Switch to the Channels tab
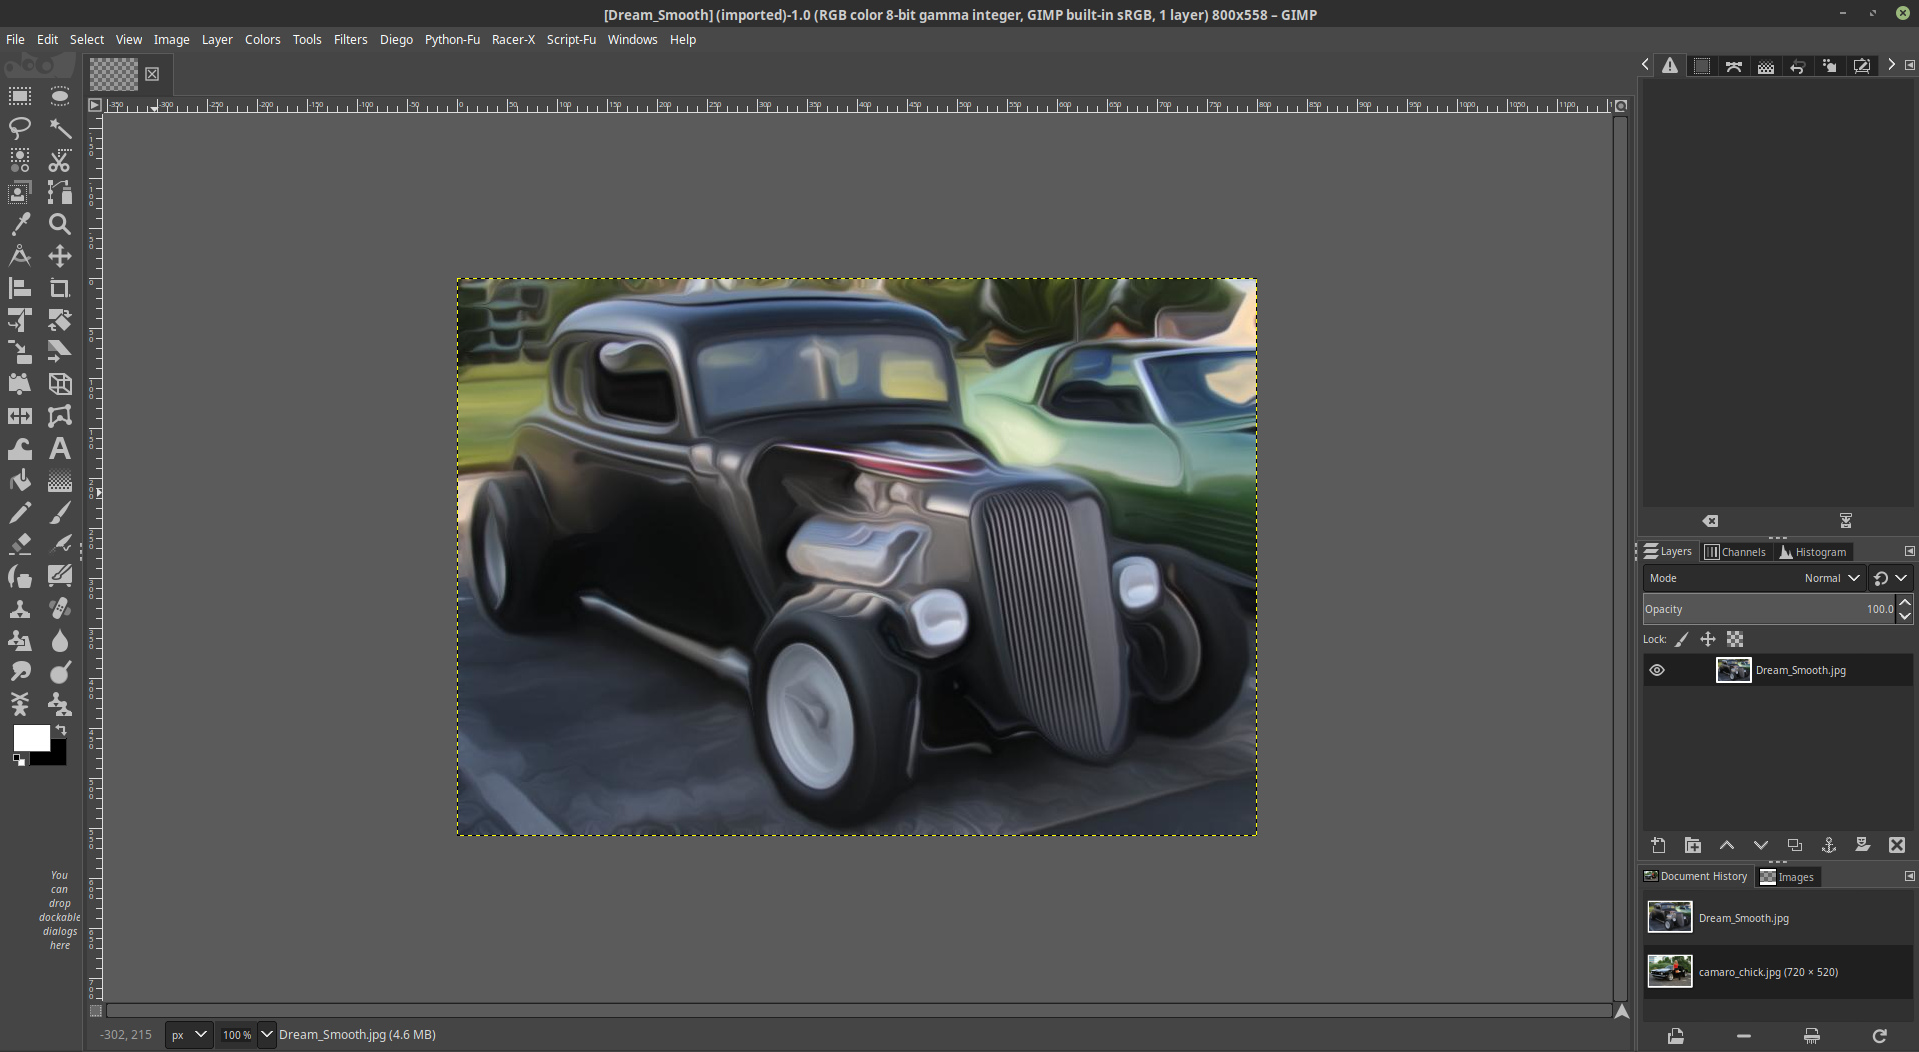The width and height of the screenshot is (1919, 1052). click(1735, 552)
